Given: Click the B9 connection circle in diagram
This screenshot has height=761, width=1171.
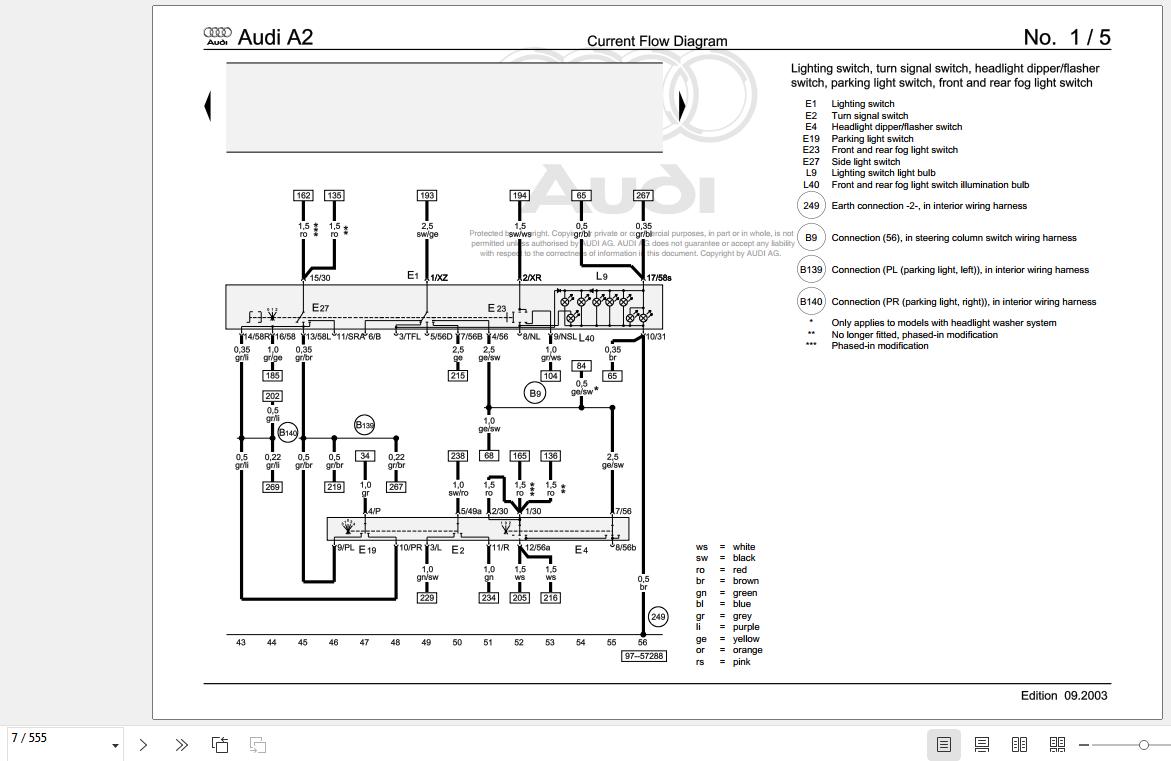Looking at the screenshot, I should pyautogui.click(x=535, y=393).
